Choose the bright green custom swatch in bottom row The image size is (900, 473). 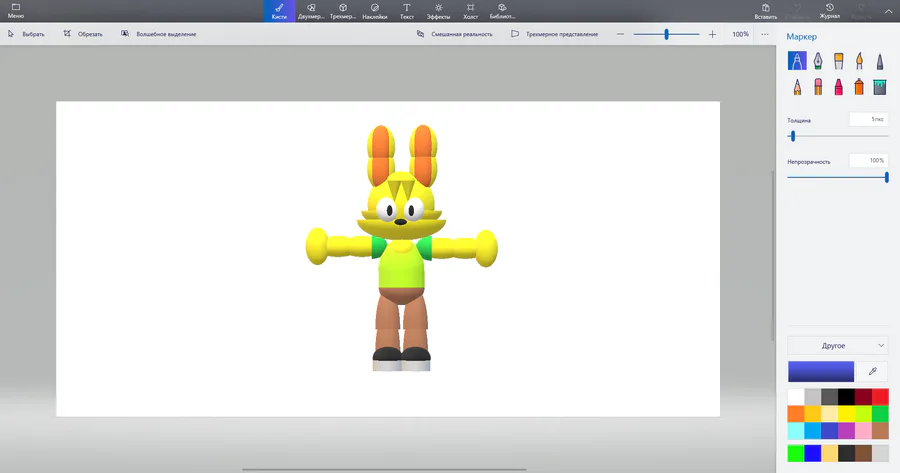coord(796,453)
